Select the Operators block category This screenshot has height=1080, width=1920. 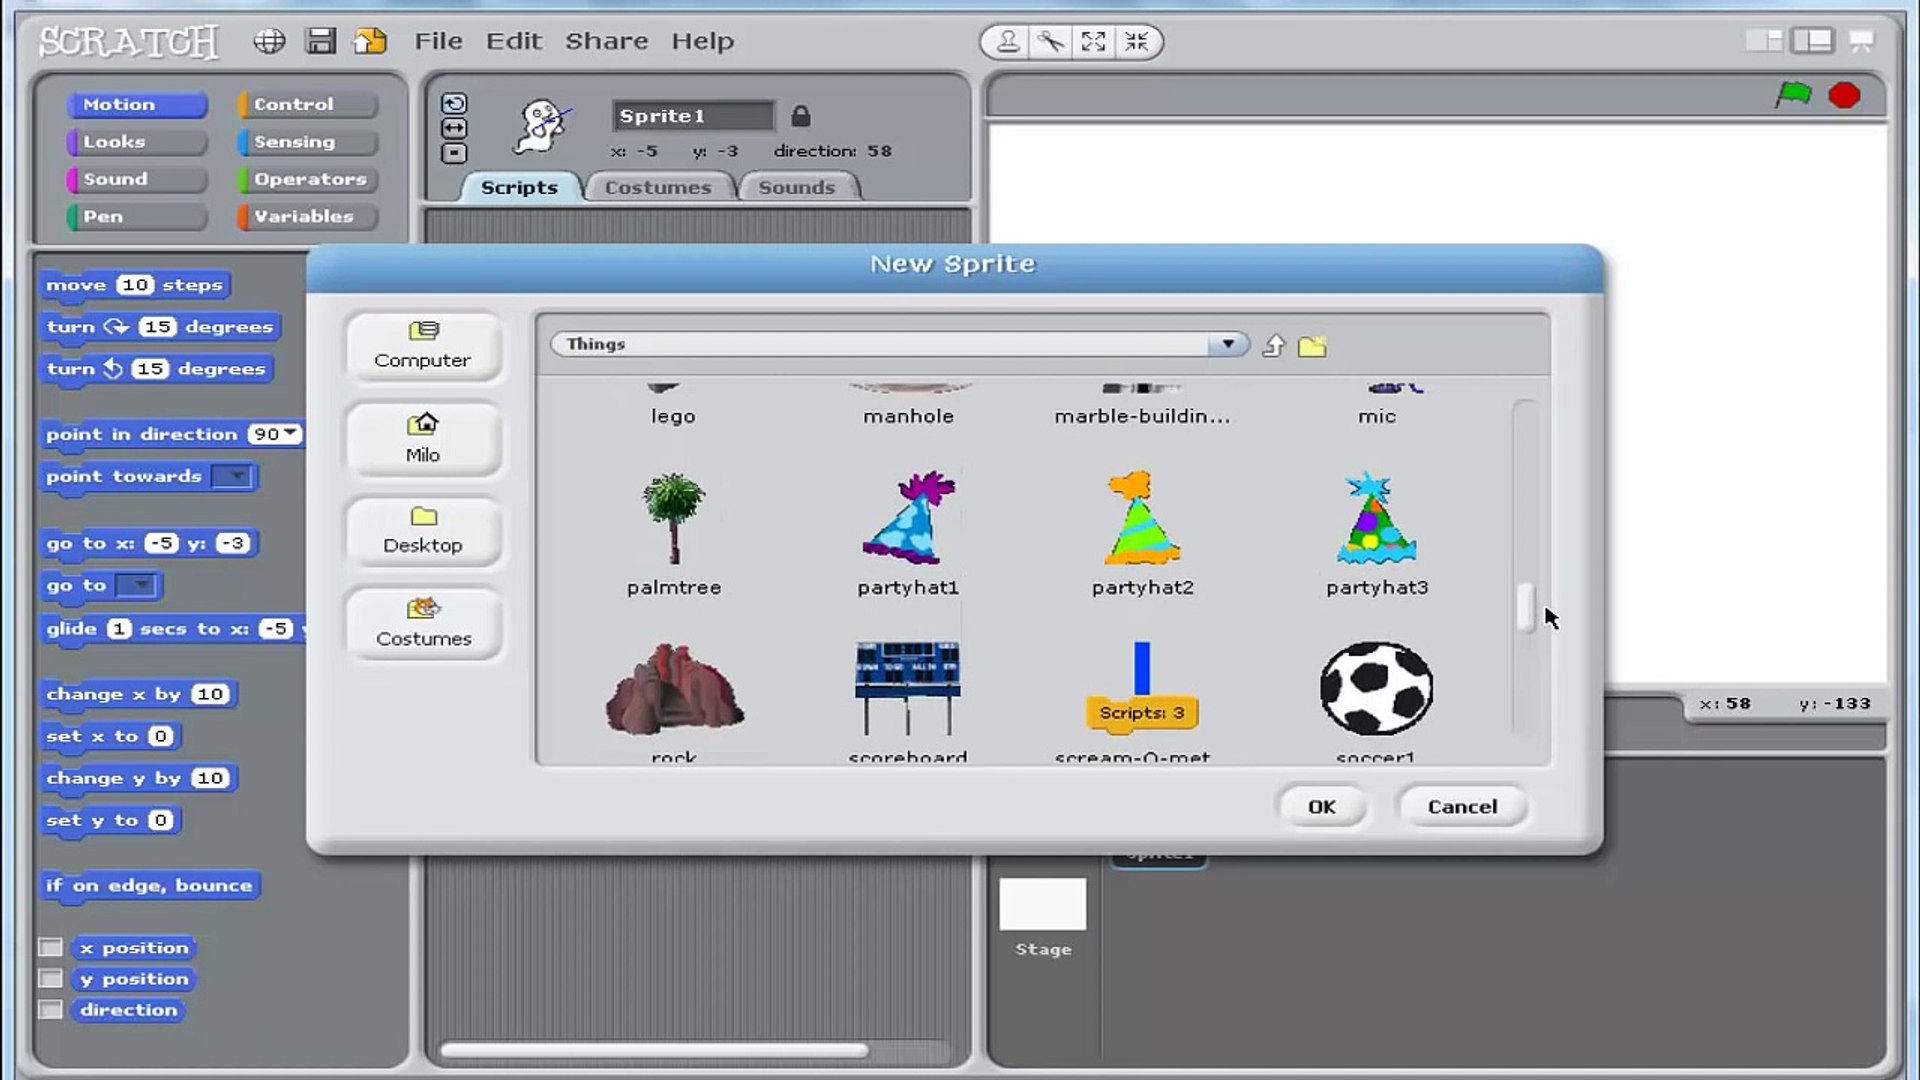coord(308,179)
